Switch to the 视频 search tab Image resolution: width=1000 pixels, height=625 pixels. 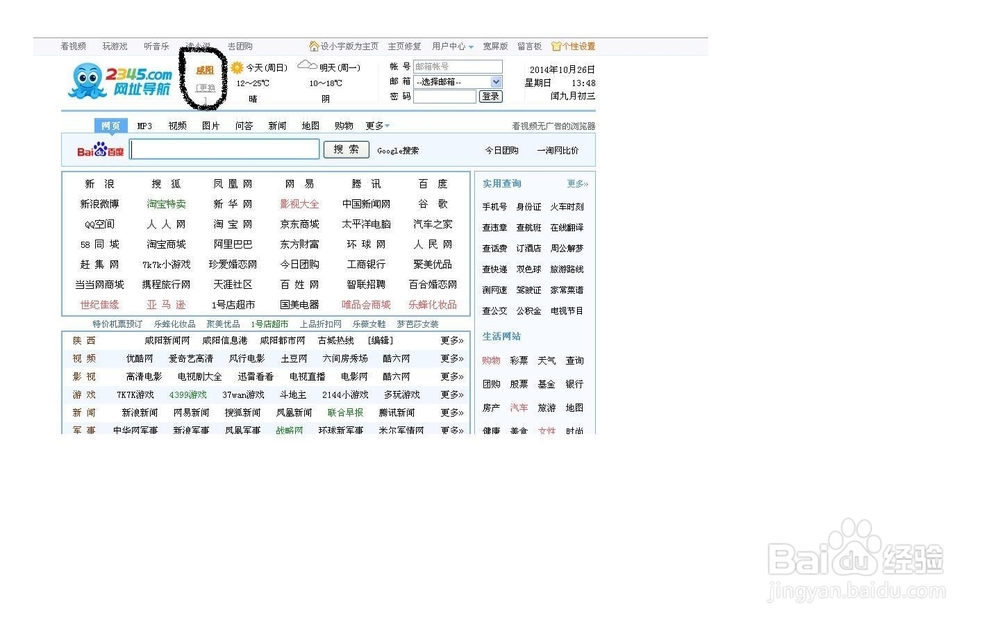click(x=177, y=126)
